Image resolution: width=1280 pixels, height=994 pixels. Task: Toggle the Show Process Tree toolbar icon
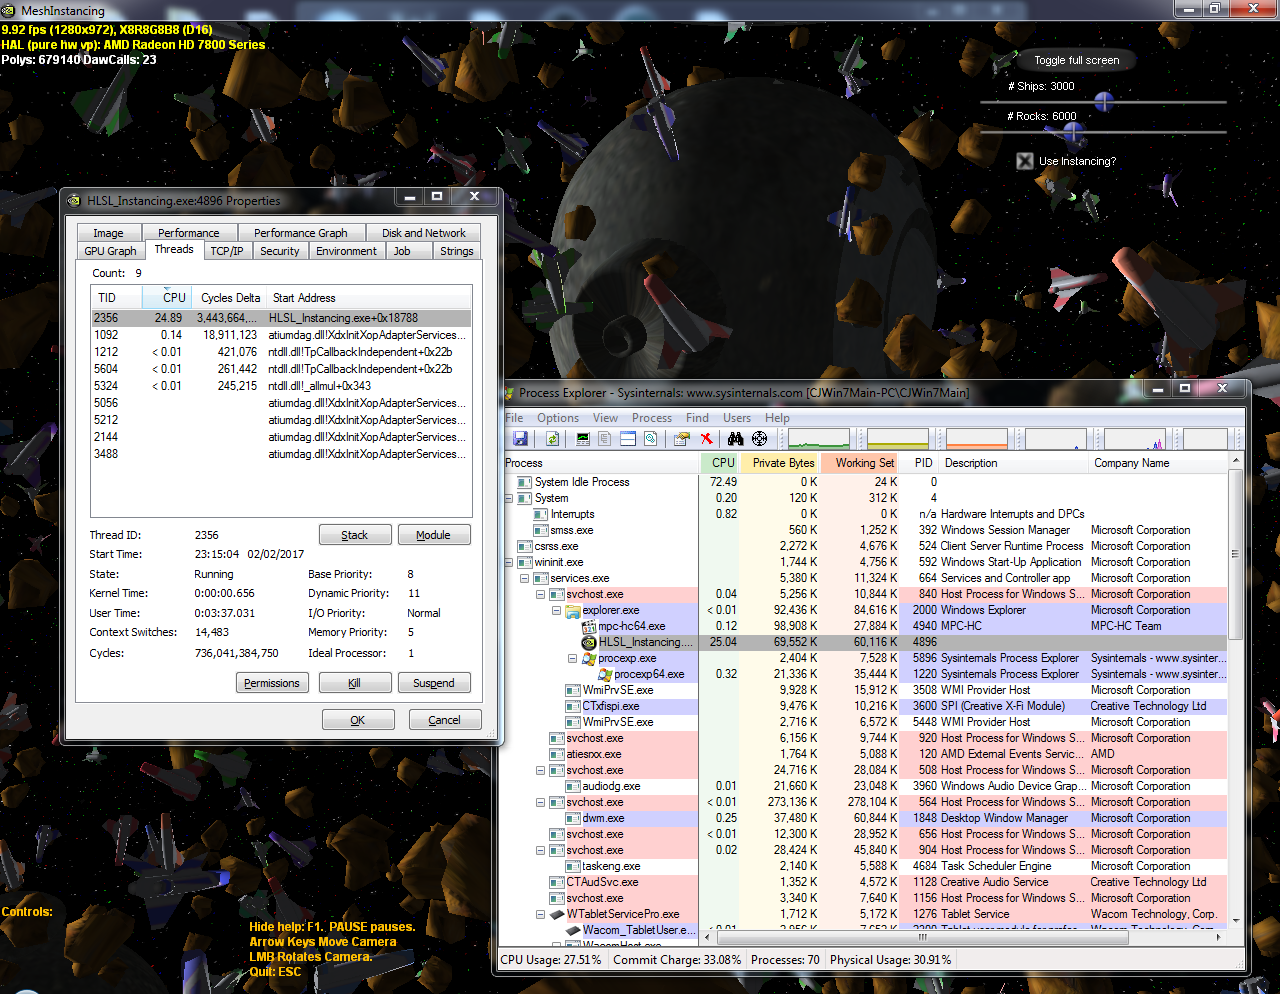point(604,439)
